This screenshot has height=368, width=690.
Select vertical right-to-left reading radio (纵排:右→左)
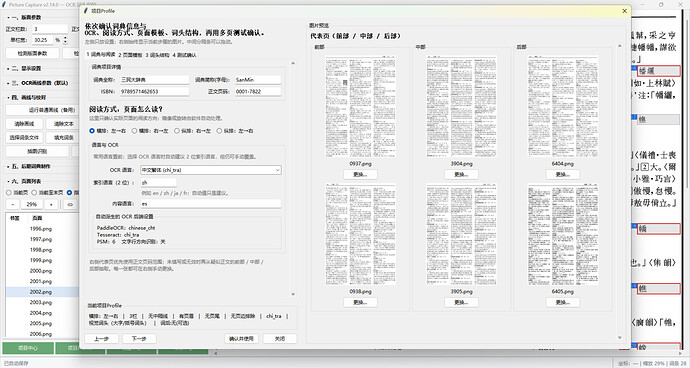tap(192, 131)
